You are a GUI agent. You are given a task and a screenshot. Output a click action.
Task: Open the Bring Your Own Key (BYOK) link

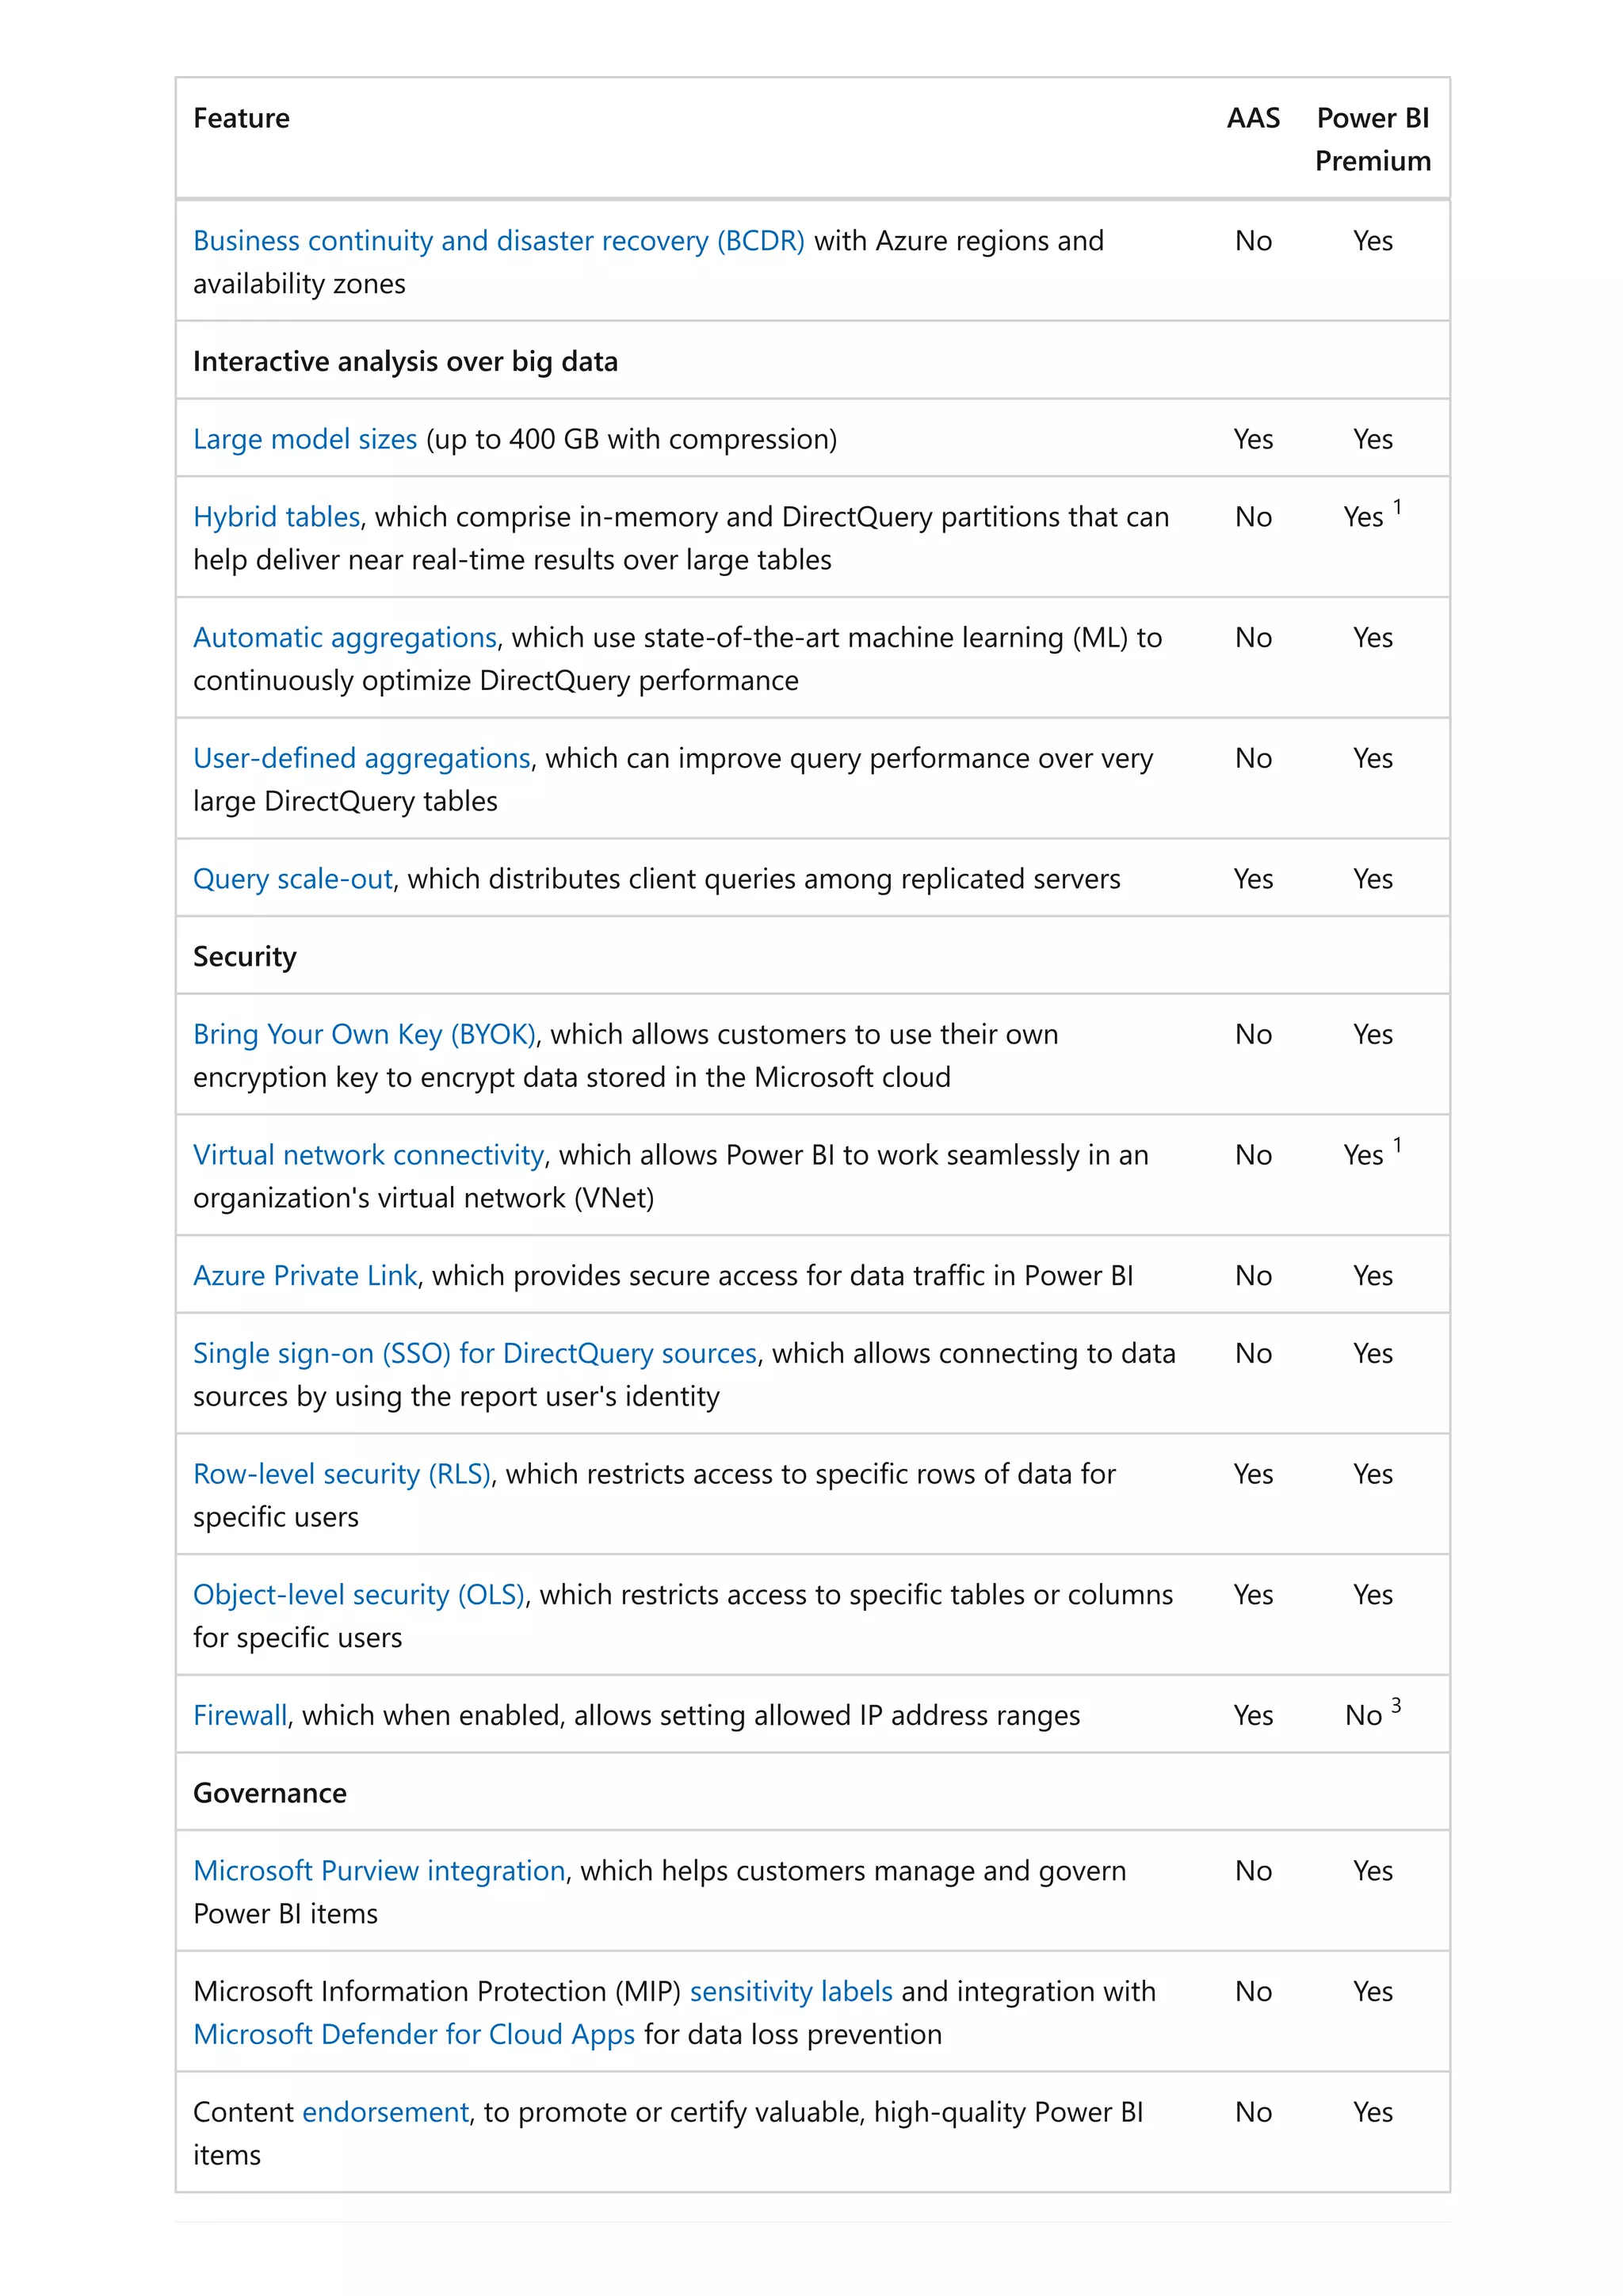(x=364, y=1034)
